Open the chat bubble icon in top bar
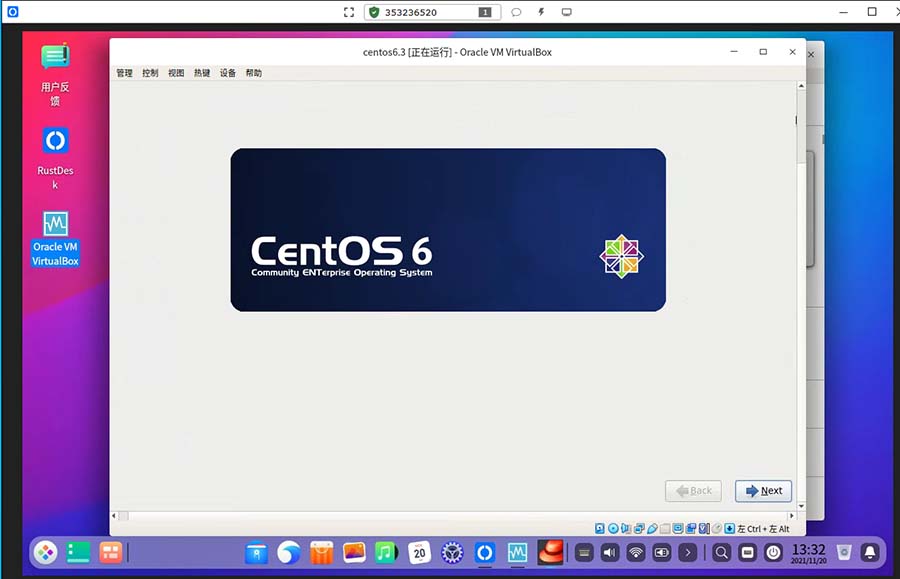This screenshot has height=579, width=900. (x=516, y=12)
